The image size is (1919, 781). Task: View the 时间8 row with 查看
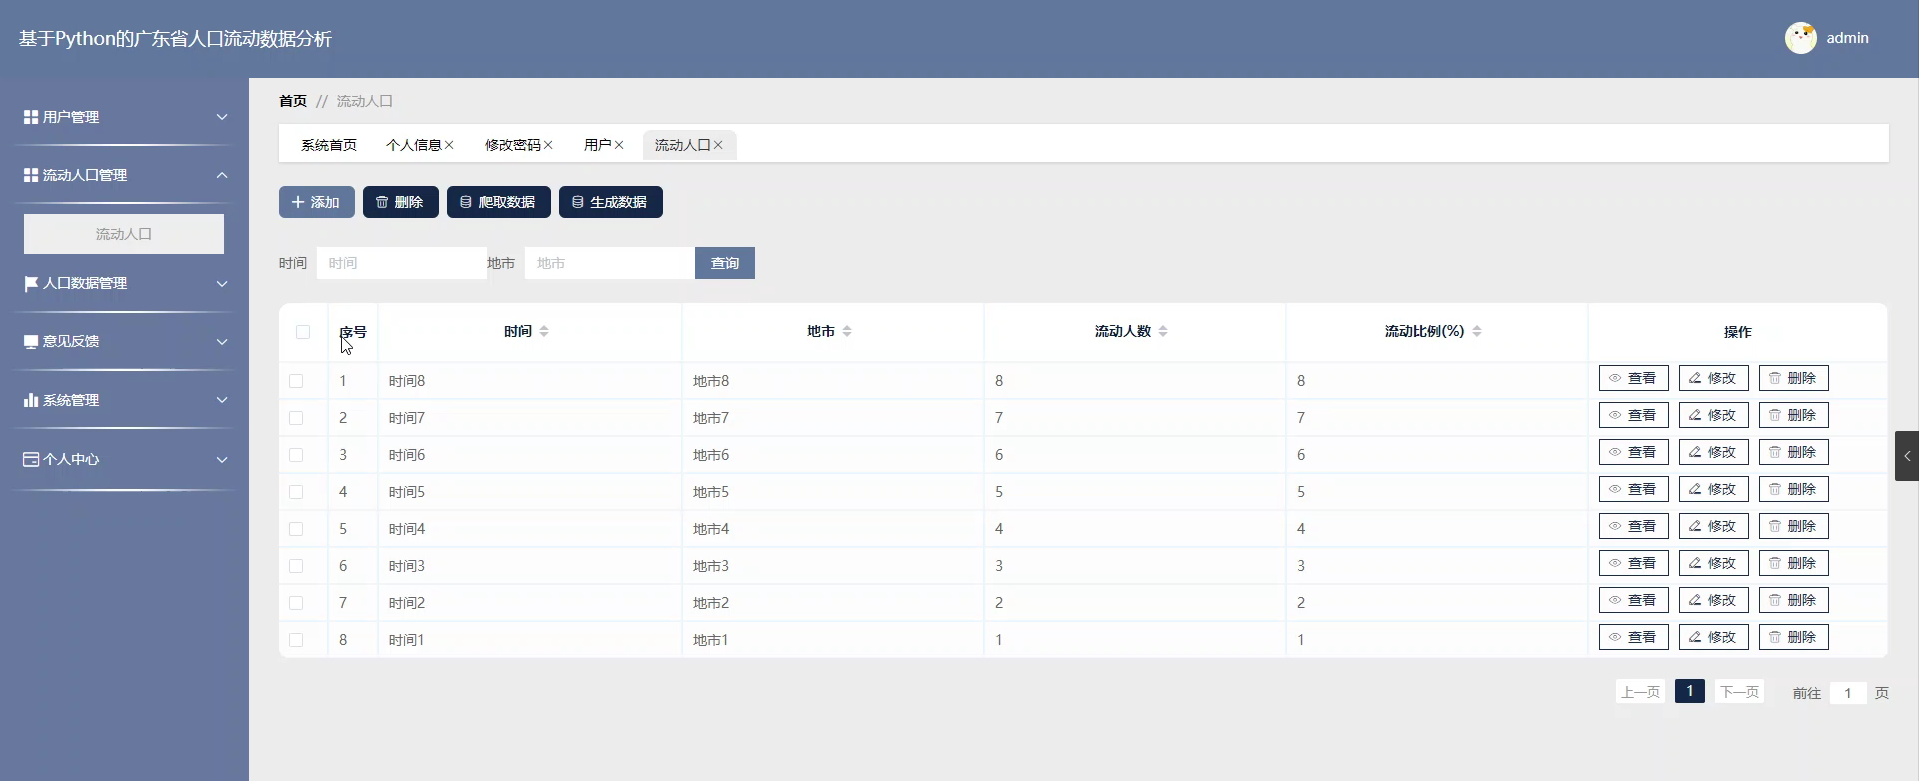[1633, 378]
